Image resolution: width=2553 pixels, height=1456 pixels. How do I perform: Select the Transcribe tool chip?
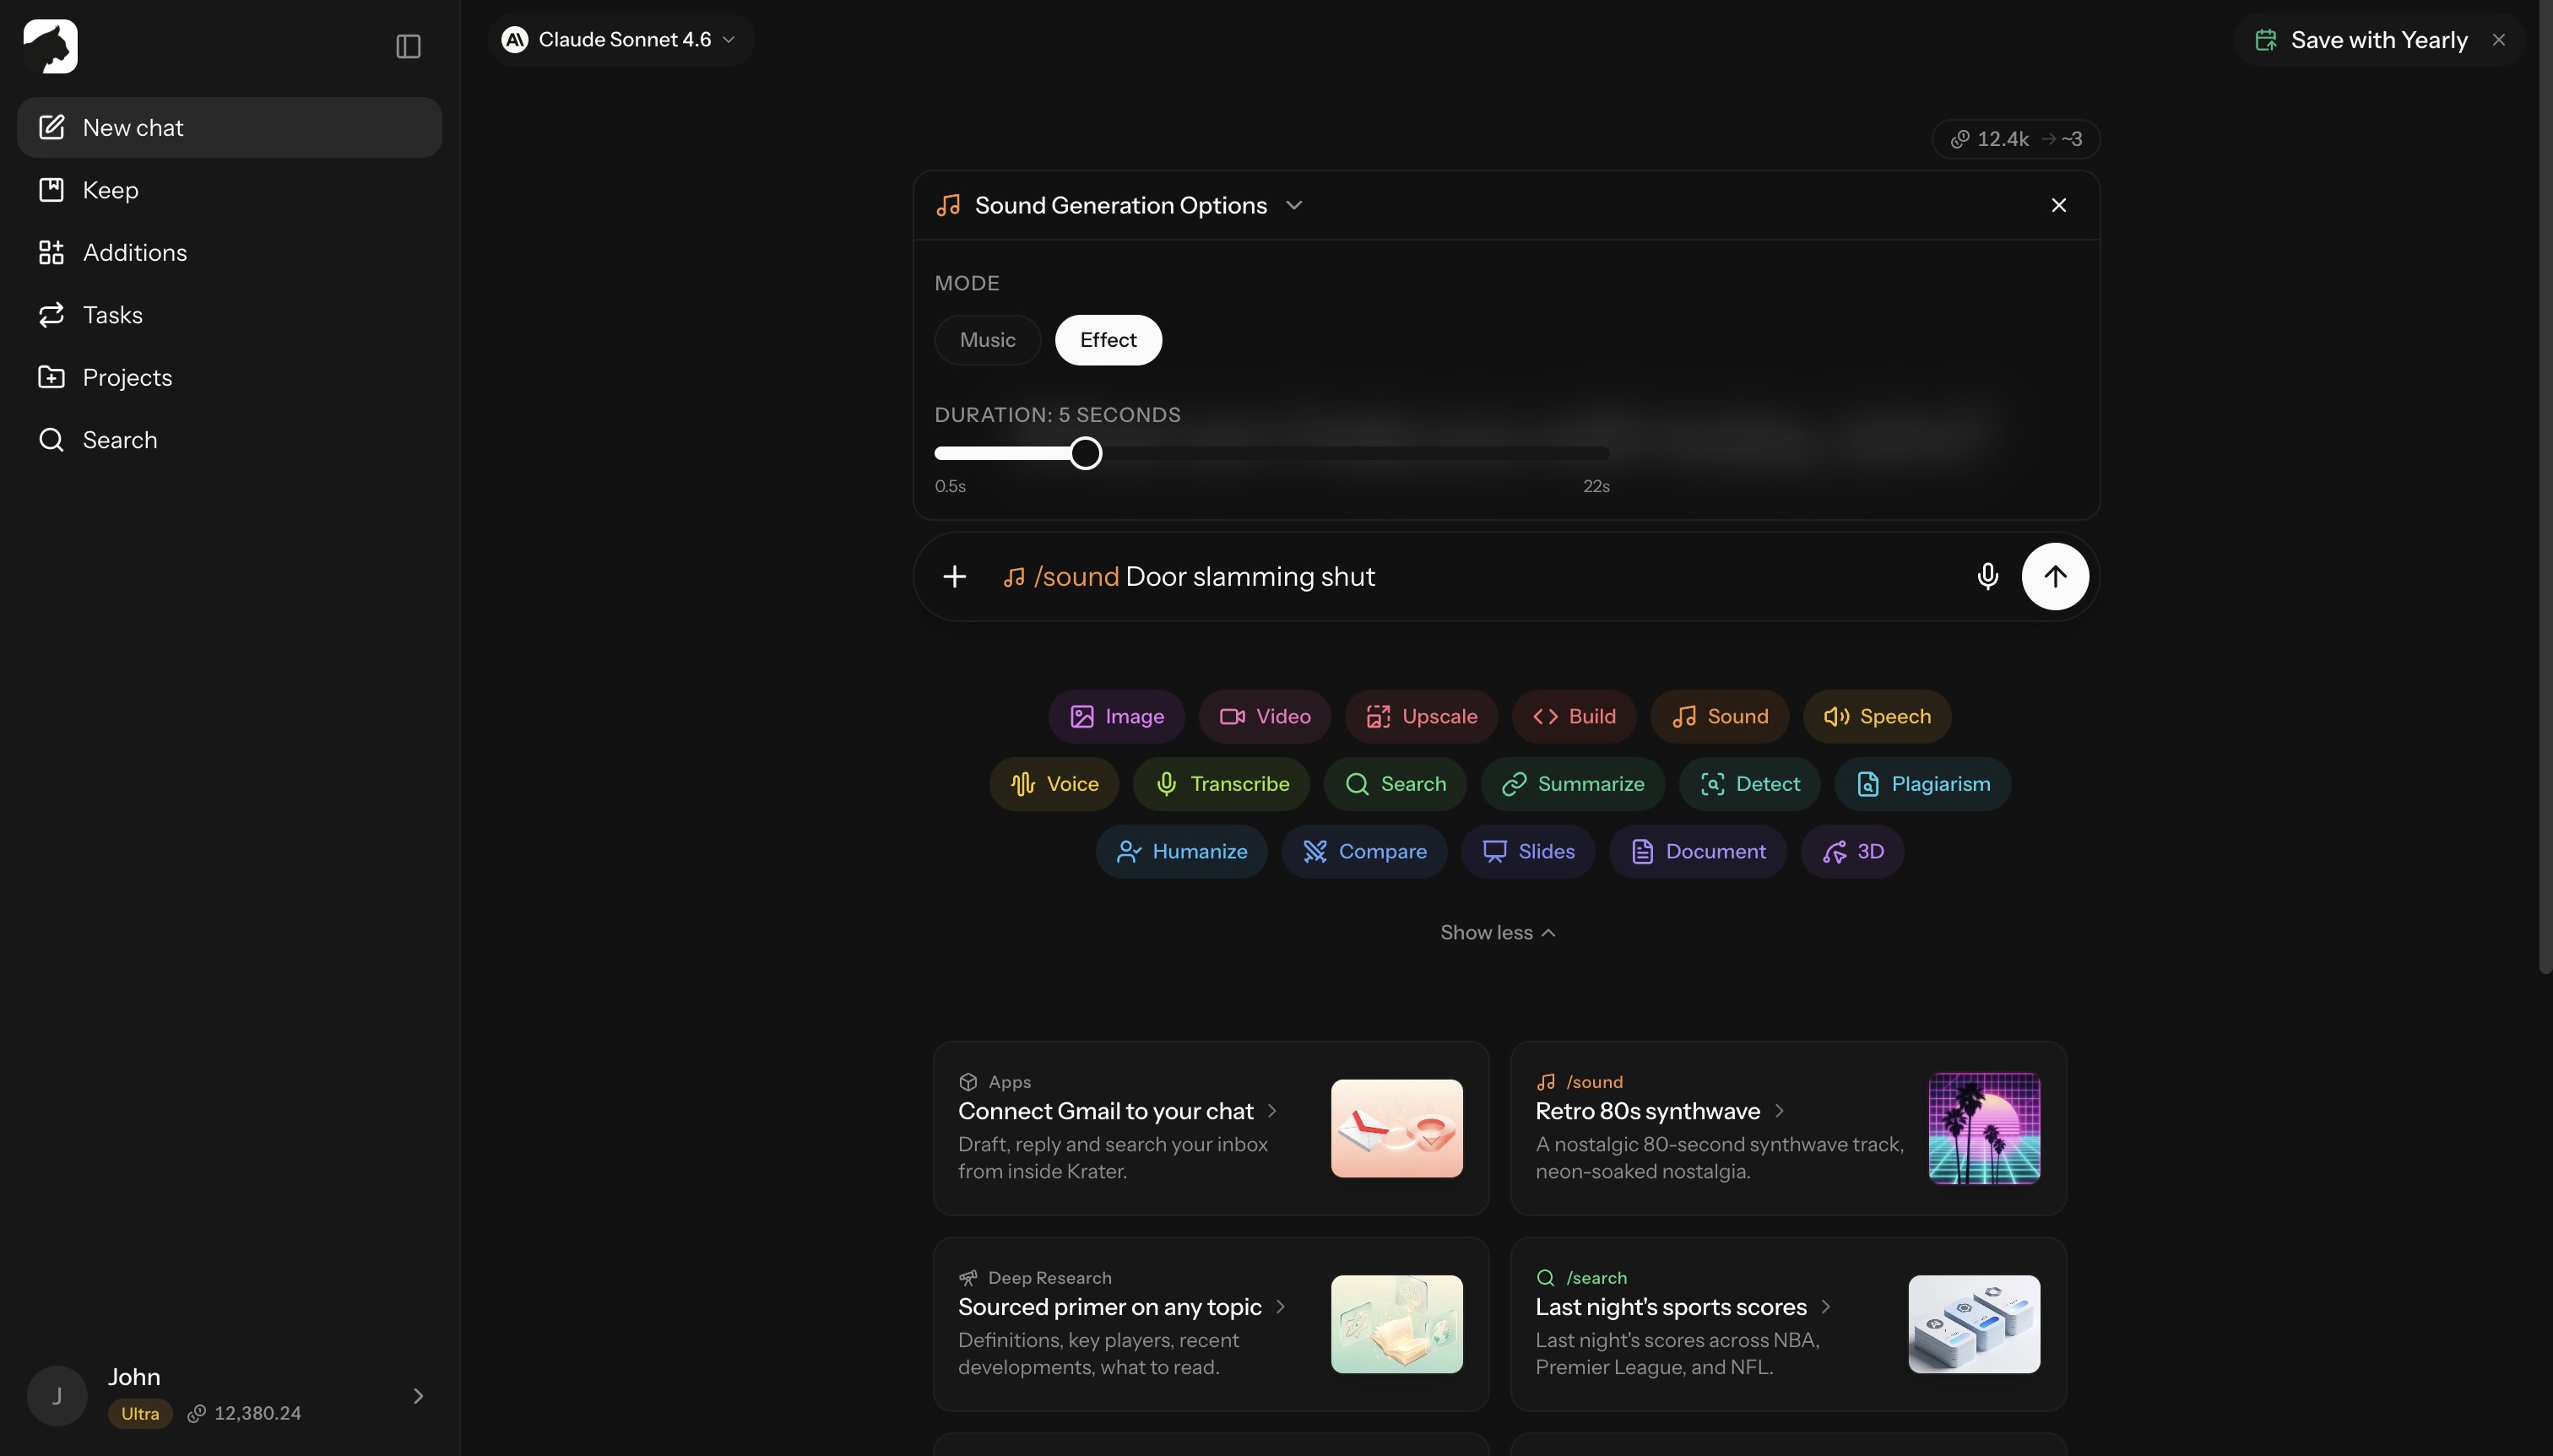[x=1221, y=784]
